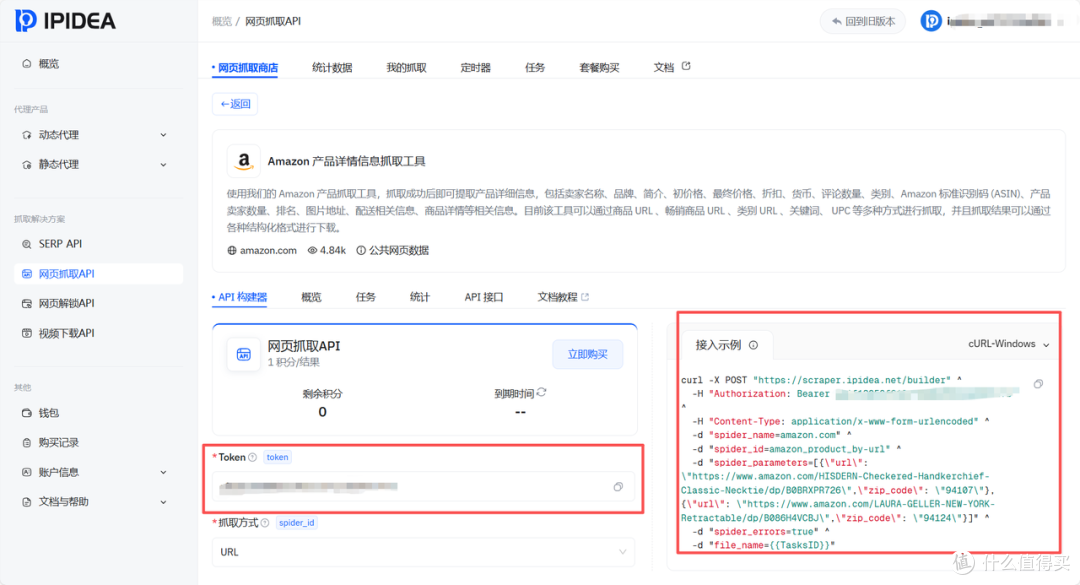
Task: Click the 网页抓取API breadcrumb text
Action: point(273,21)
